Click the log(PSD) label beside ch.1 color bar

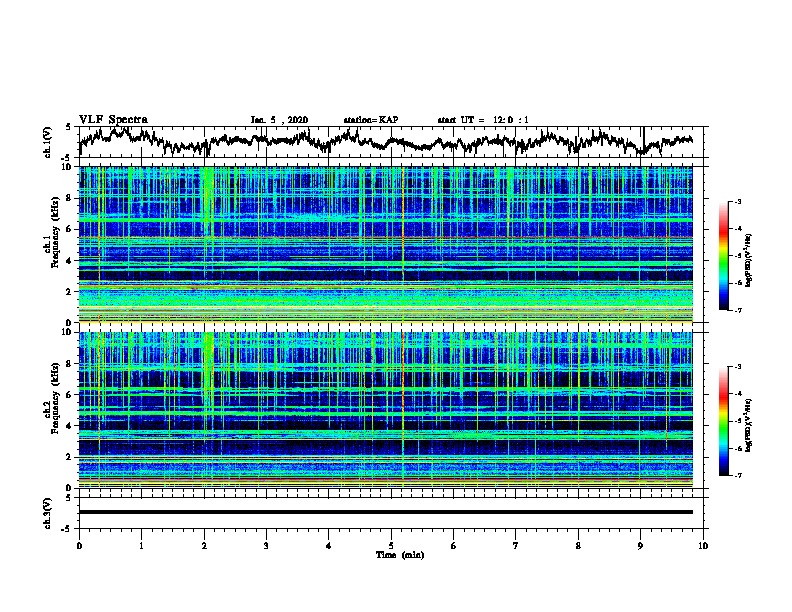pos(749,260)
